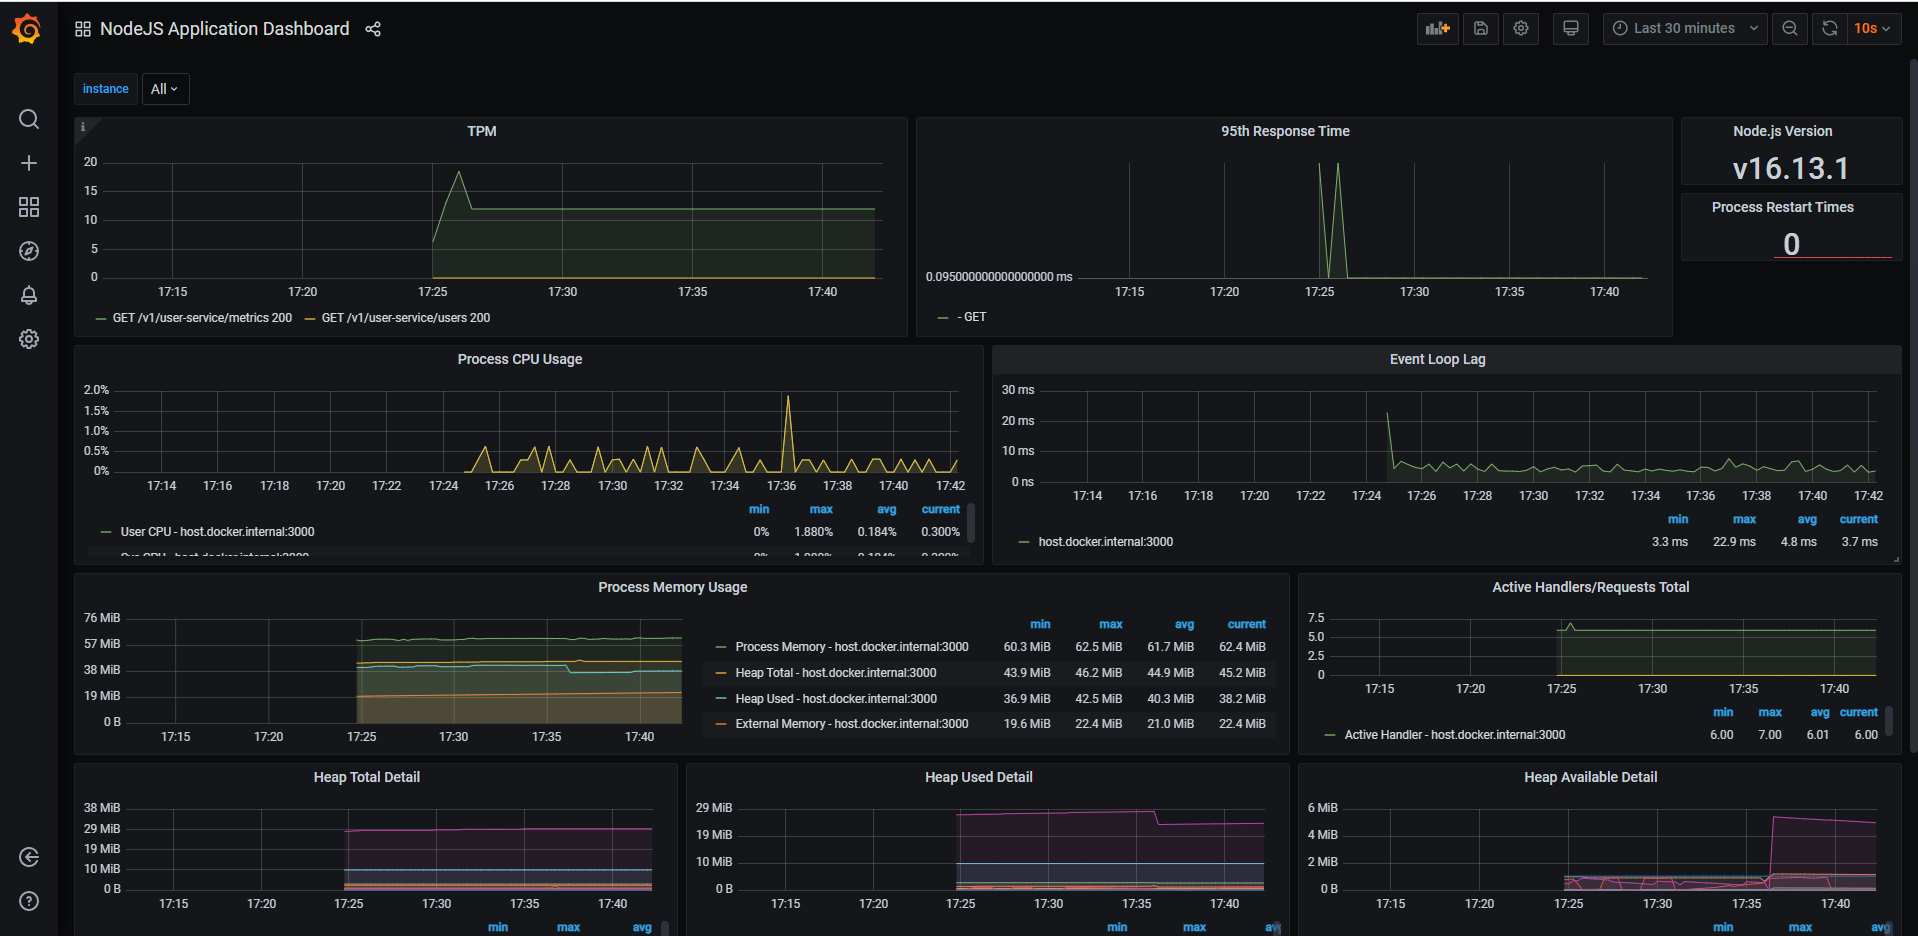The width and height of the screenshot is (1918, 936).
Task: Open Configuration gear in sidebar
Action: 29,339
